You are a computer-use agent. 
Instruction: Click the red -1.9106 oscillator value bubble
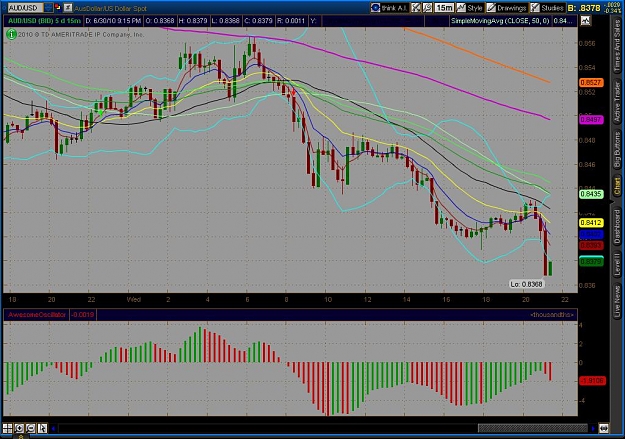592,381
